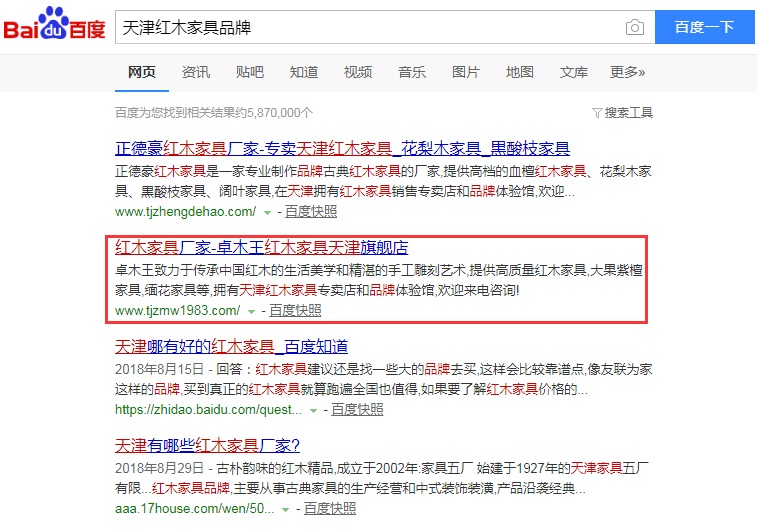Open the 卓木王红木家具天津旗舰店 result title

262,248
